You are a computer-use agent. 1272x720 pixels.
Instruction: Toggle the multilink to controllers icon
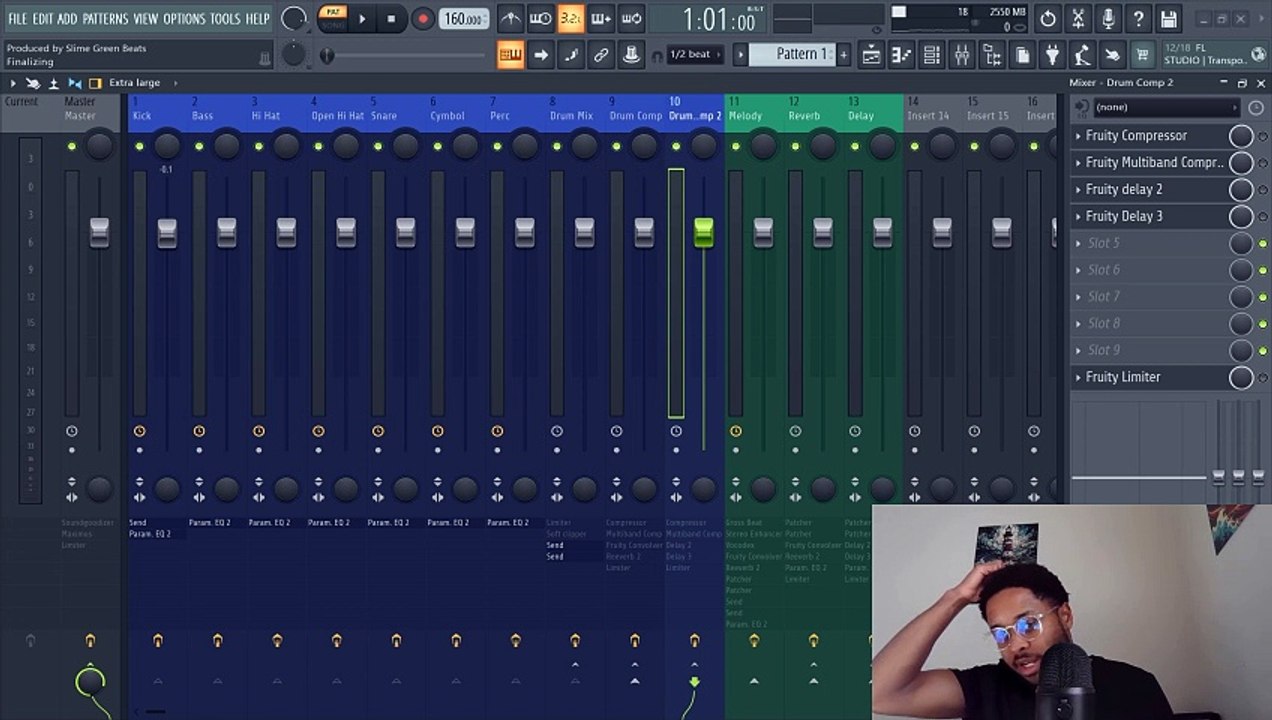[x=601, y=55]
